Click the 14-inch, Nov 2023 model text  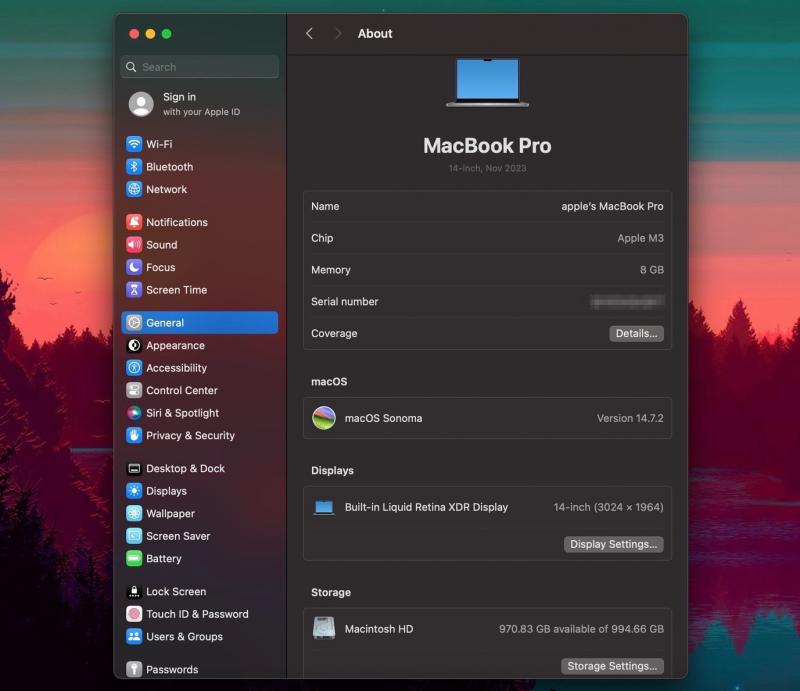tap(487, 168)
